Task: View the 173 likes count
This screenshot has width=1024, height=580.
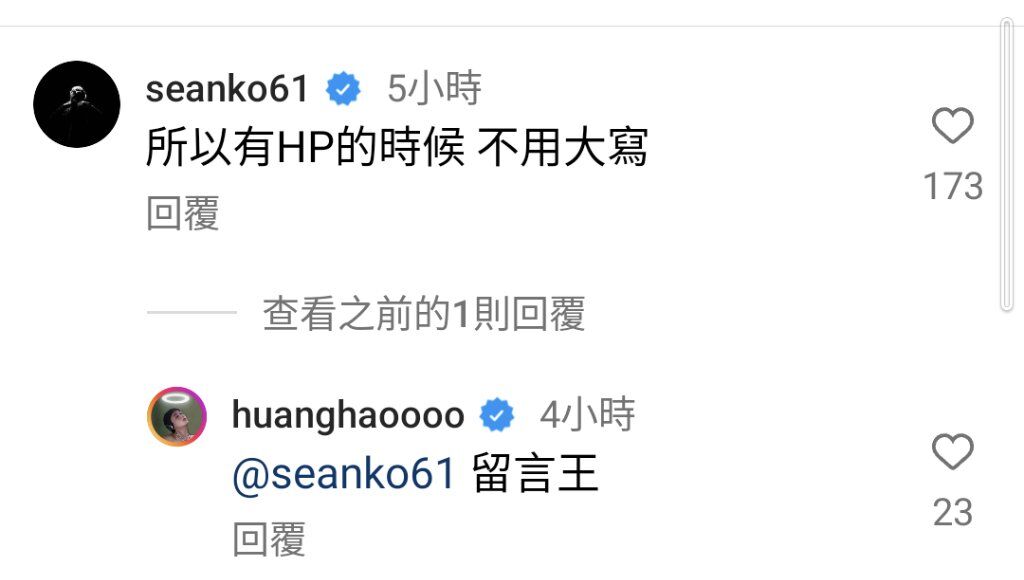Action: [953, 186]
